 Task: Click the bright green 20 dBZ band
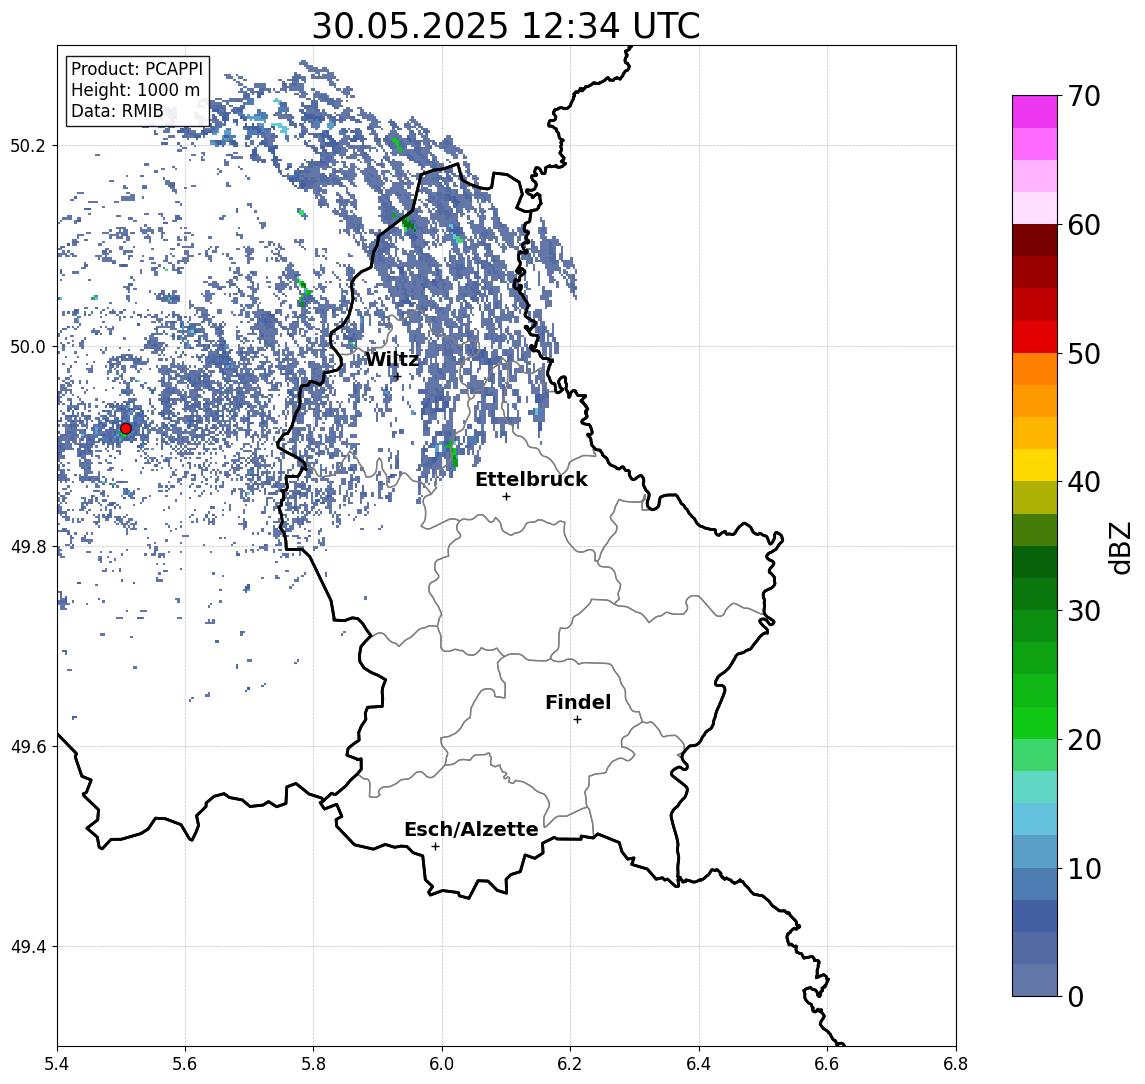pyautogui.click(x=1035, y=723)
